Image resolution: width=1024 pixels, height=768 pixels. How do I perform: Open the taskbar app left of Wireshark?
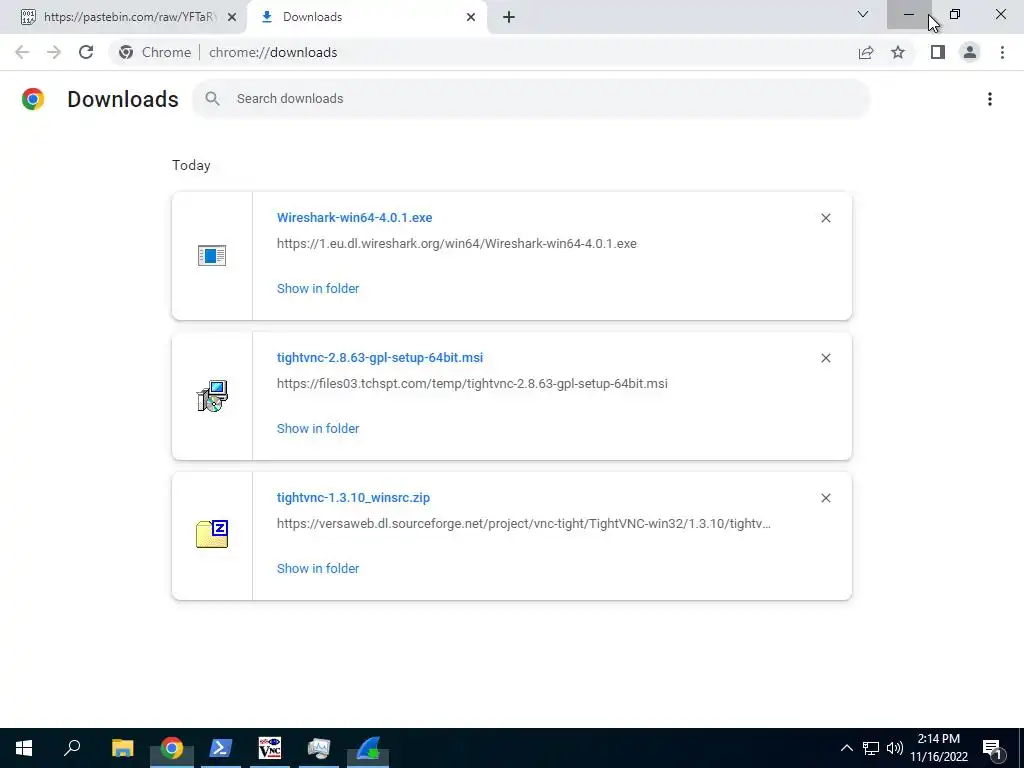(319, 748)
